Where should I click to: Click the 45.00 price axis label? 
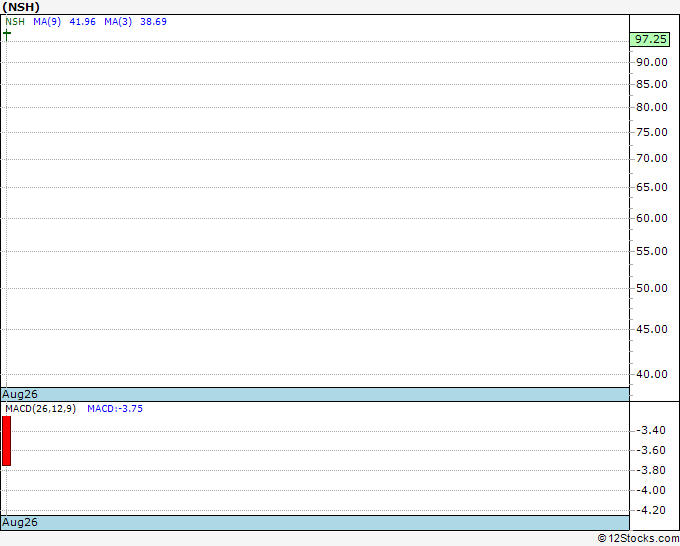[651, 329]
